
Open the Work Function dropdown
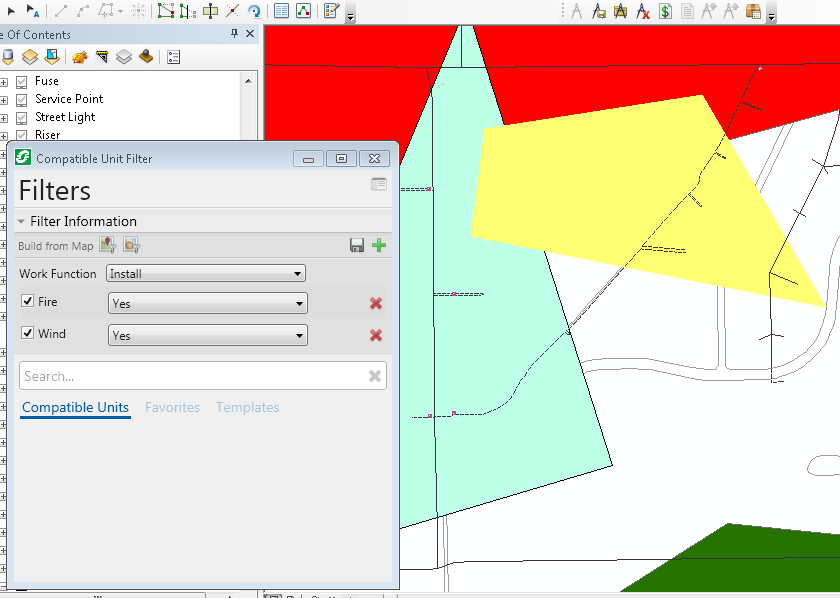[x=206, y=274]
